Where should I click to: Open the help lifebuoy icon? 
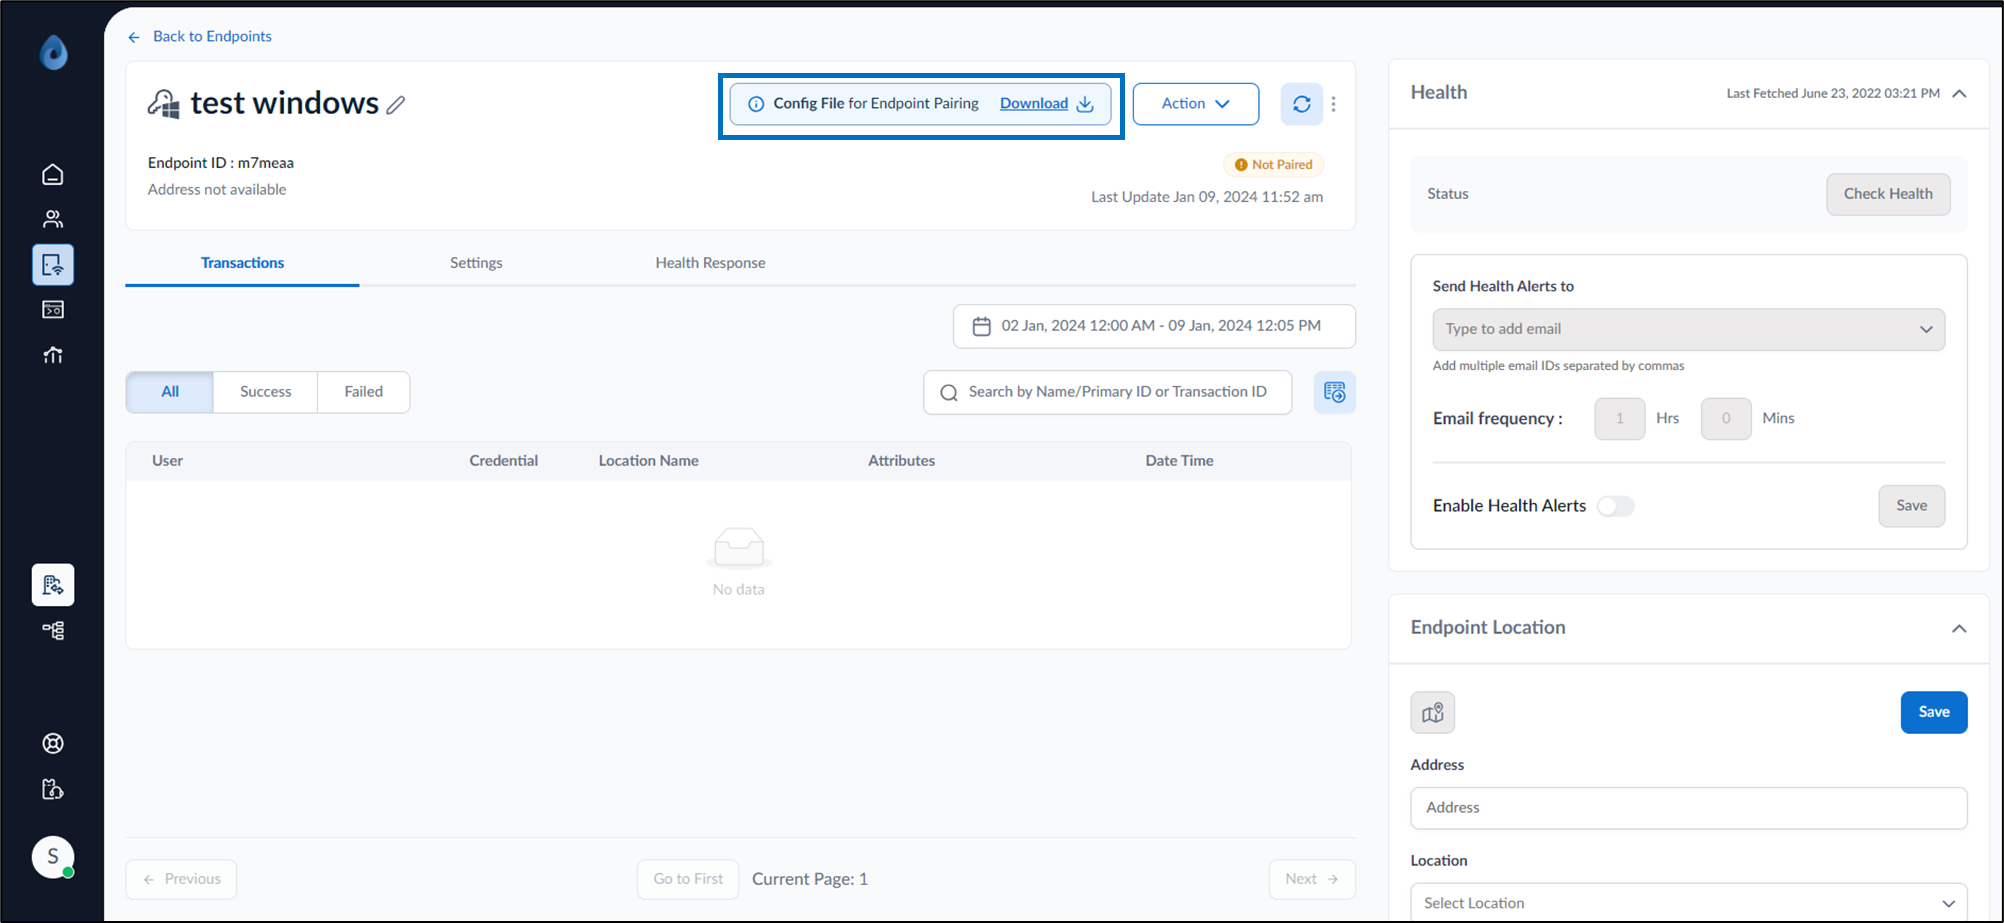(x=53, y=743)
